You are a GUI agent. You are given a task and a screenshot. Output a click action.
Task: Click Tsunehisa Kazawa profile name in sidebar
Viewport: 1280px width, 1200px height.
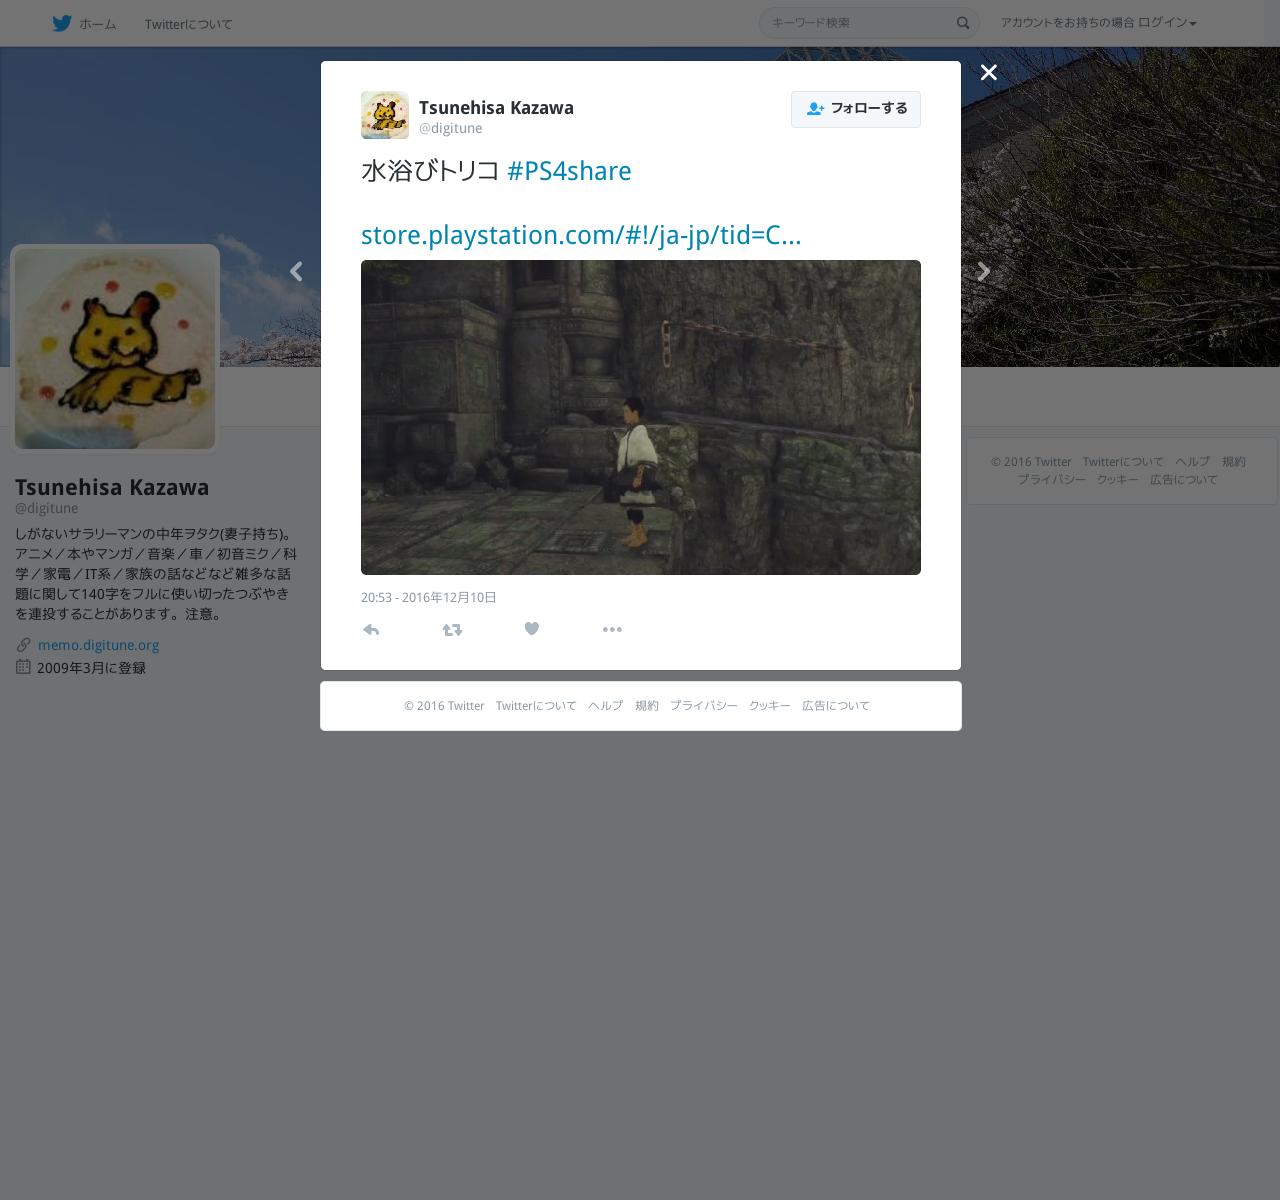pos(112,487)
